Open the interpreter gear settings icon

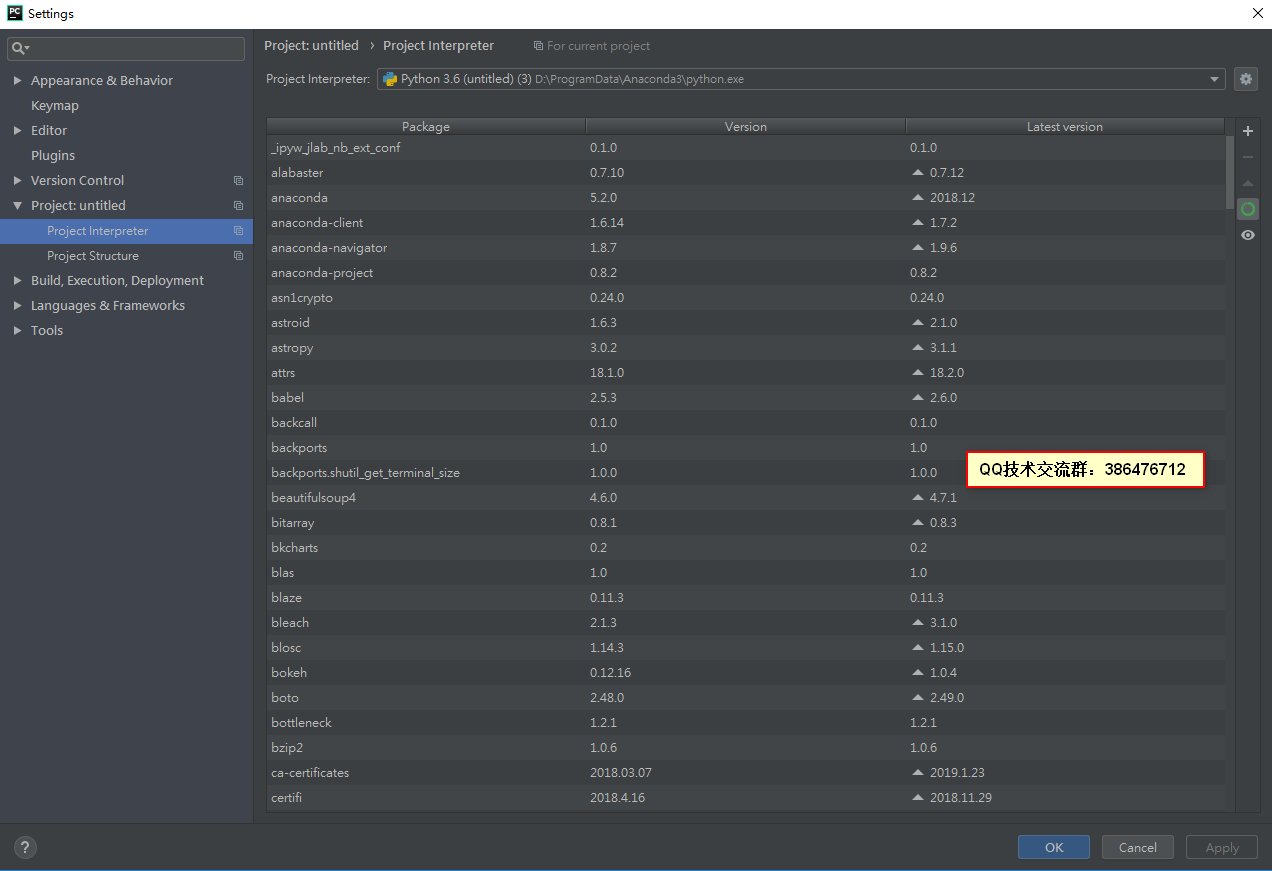tap(1245, 79)
